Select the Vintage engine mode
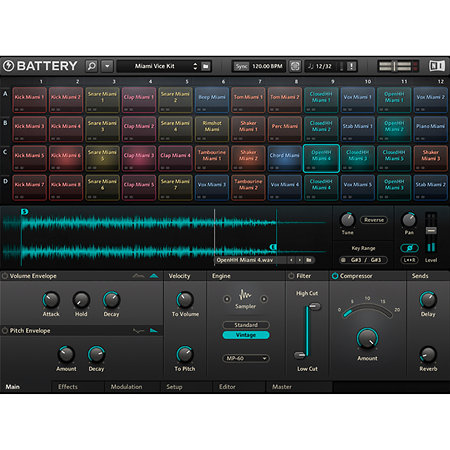450x450 pixels. click(246, 335)
